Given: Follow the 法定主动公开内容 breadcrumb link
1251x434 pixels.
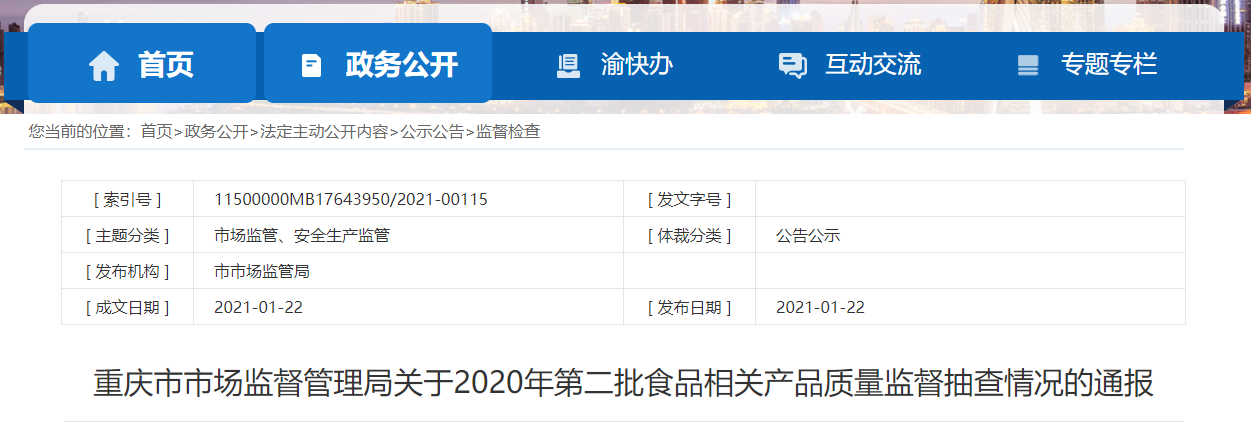Looking at the screenshot, I should coord(324,131).
